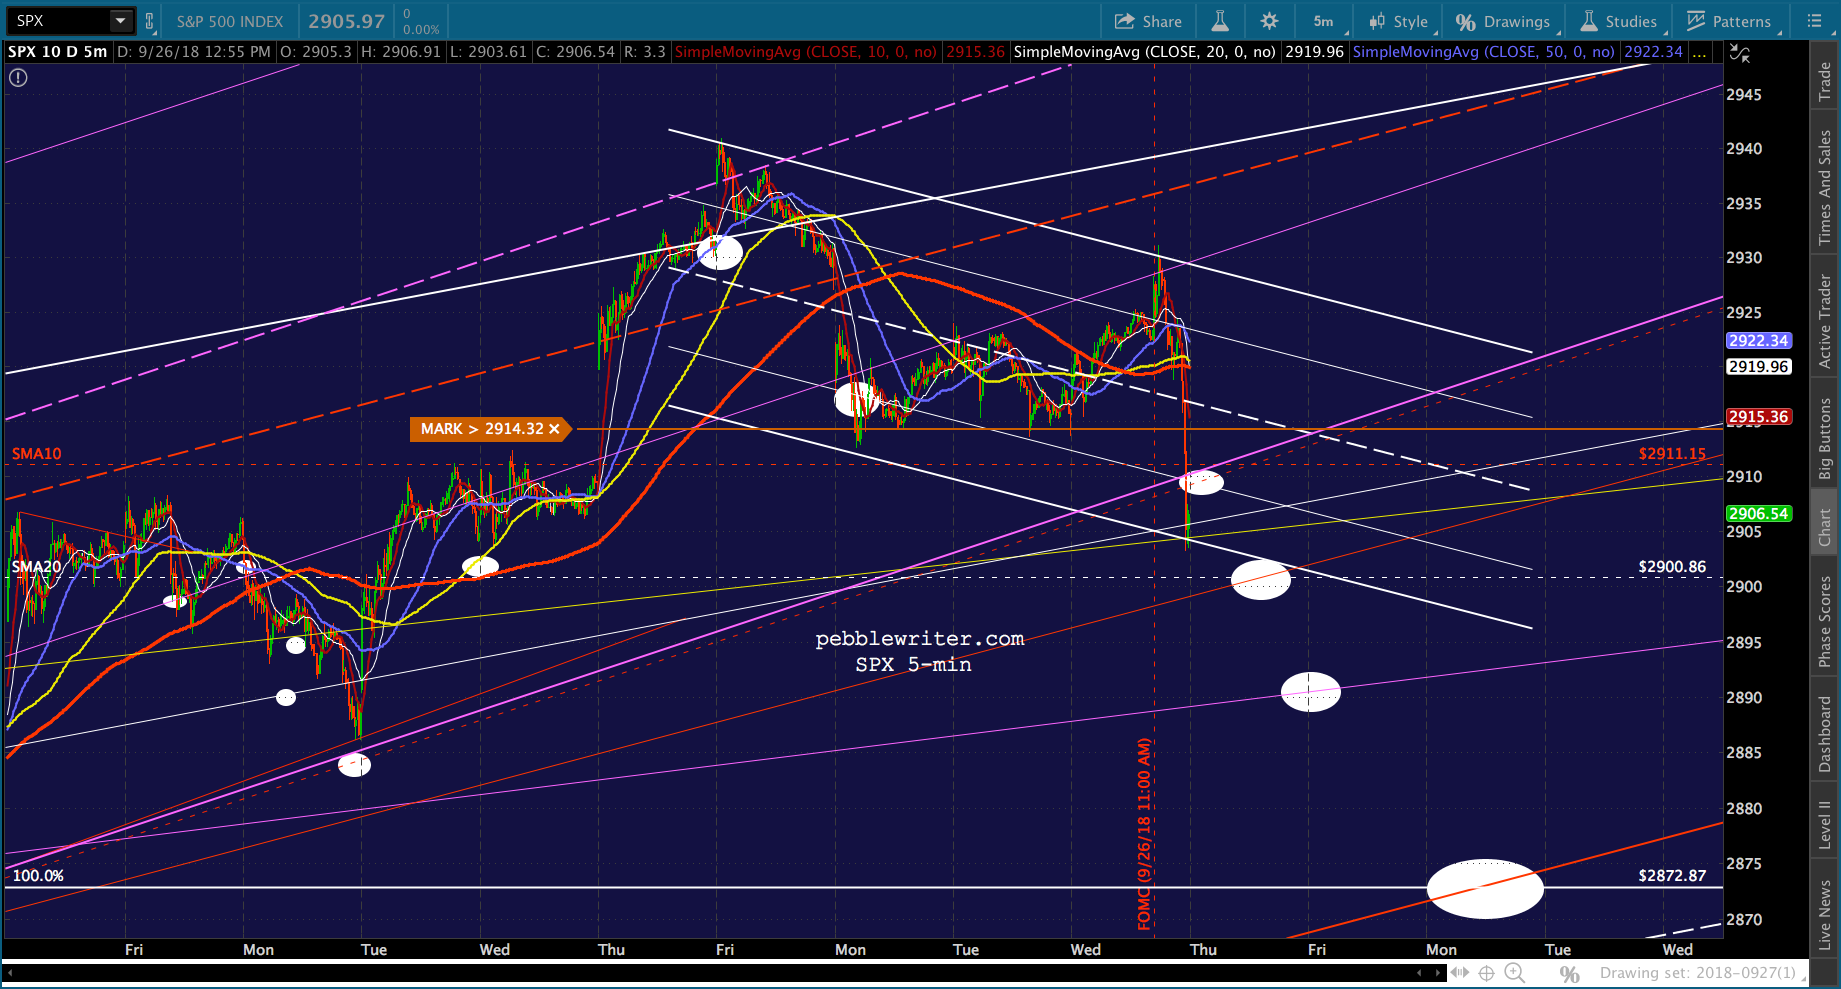Click the $2911.15 price level label
The width and height of the screenshot is (1841, 989).
[1672, 454]
